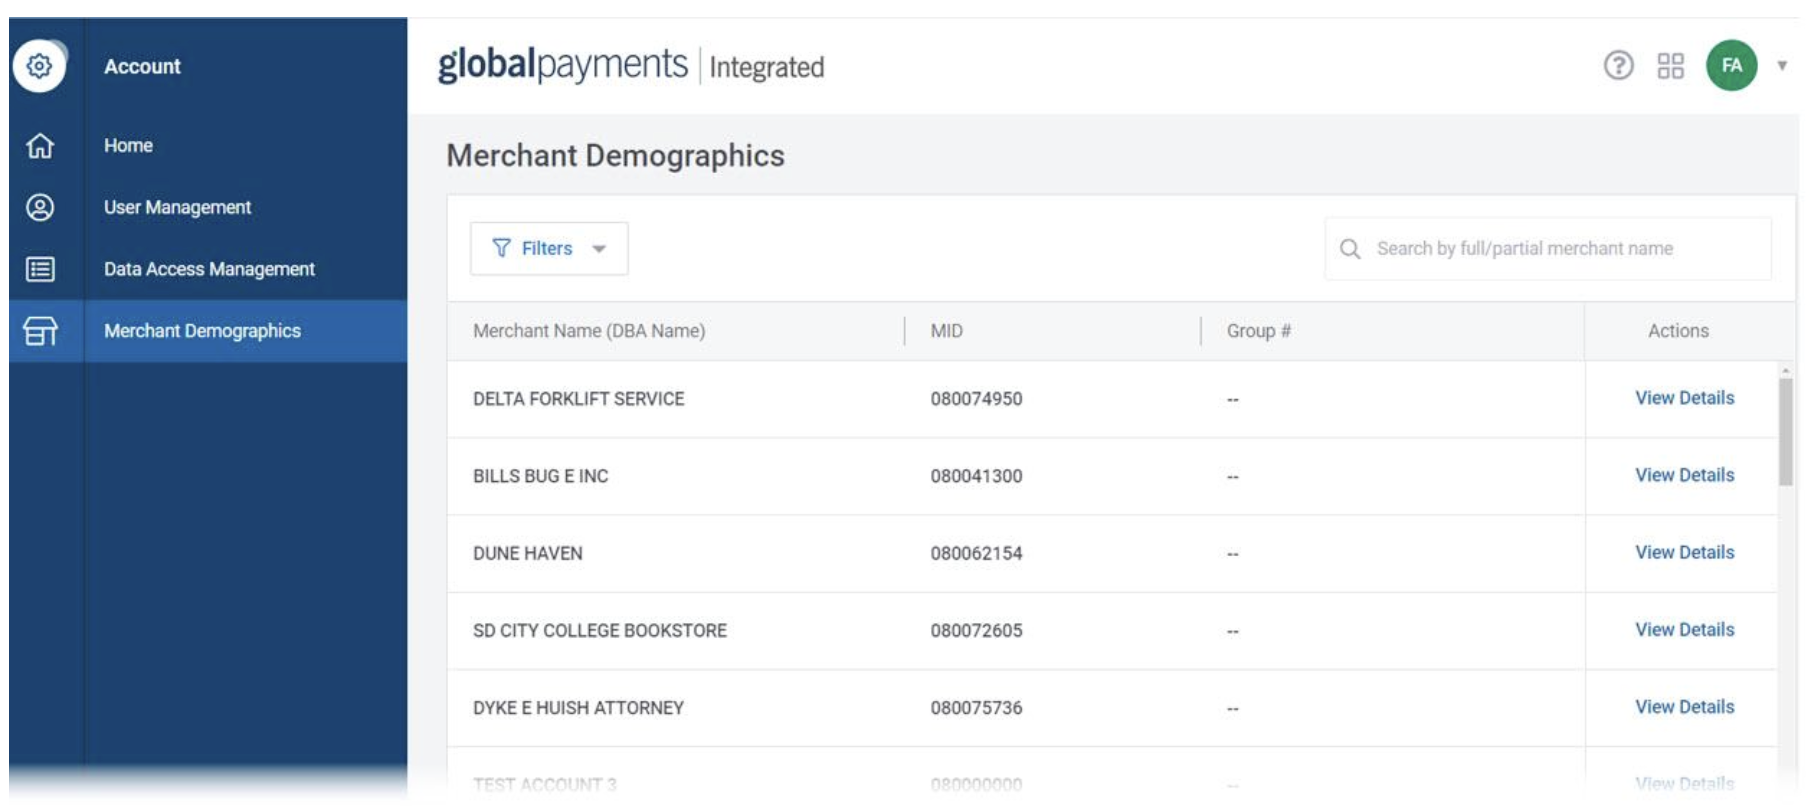
Task: View Details for BILLS BUG E INC
Action: pos(1684,475)
